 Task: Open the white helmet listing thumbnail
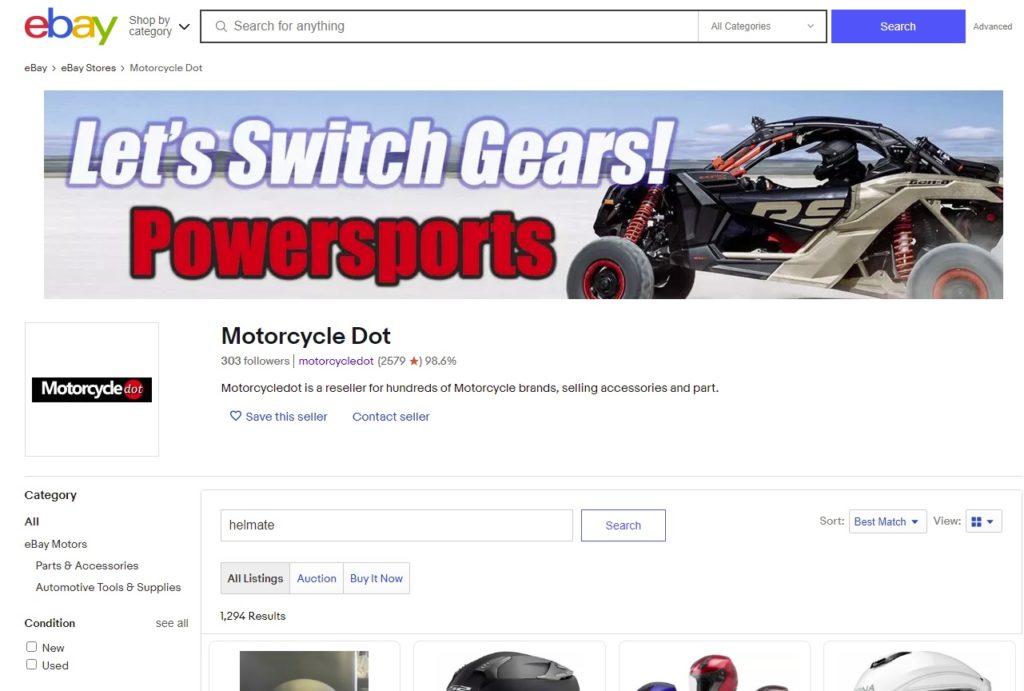[919, 671]
